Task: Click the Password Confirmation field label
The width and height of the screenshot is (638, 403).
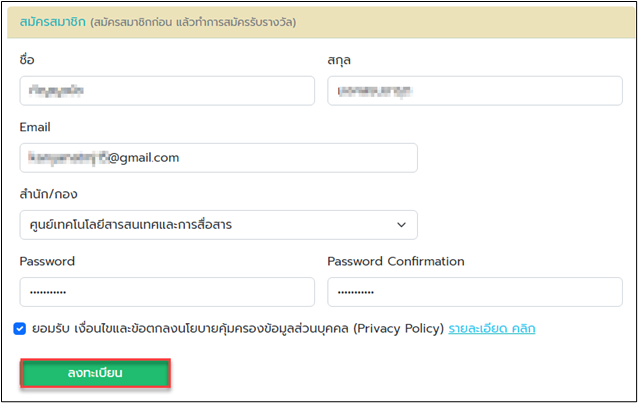Action: point(396,261)
